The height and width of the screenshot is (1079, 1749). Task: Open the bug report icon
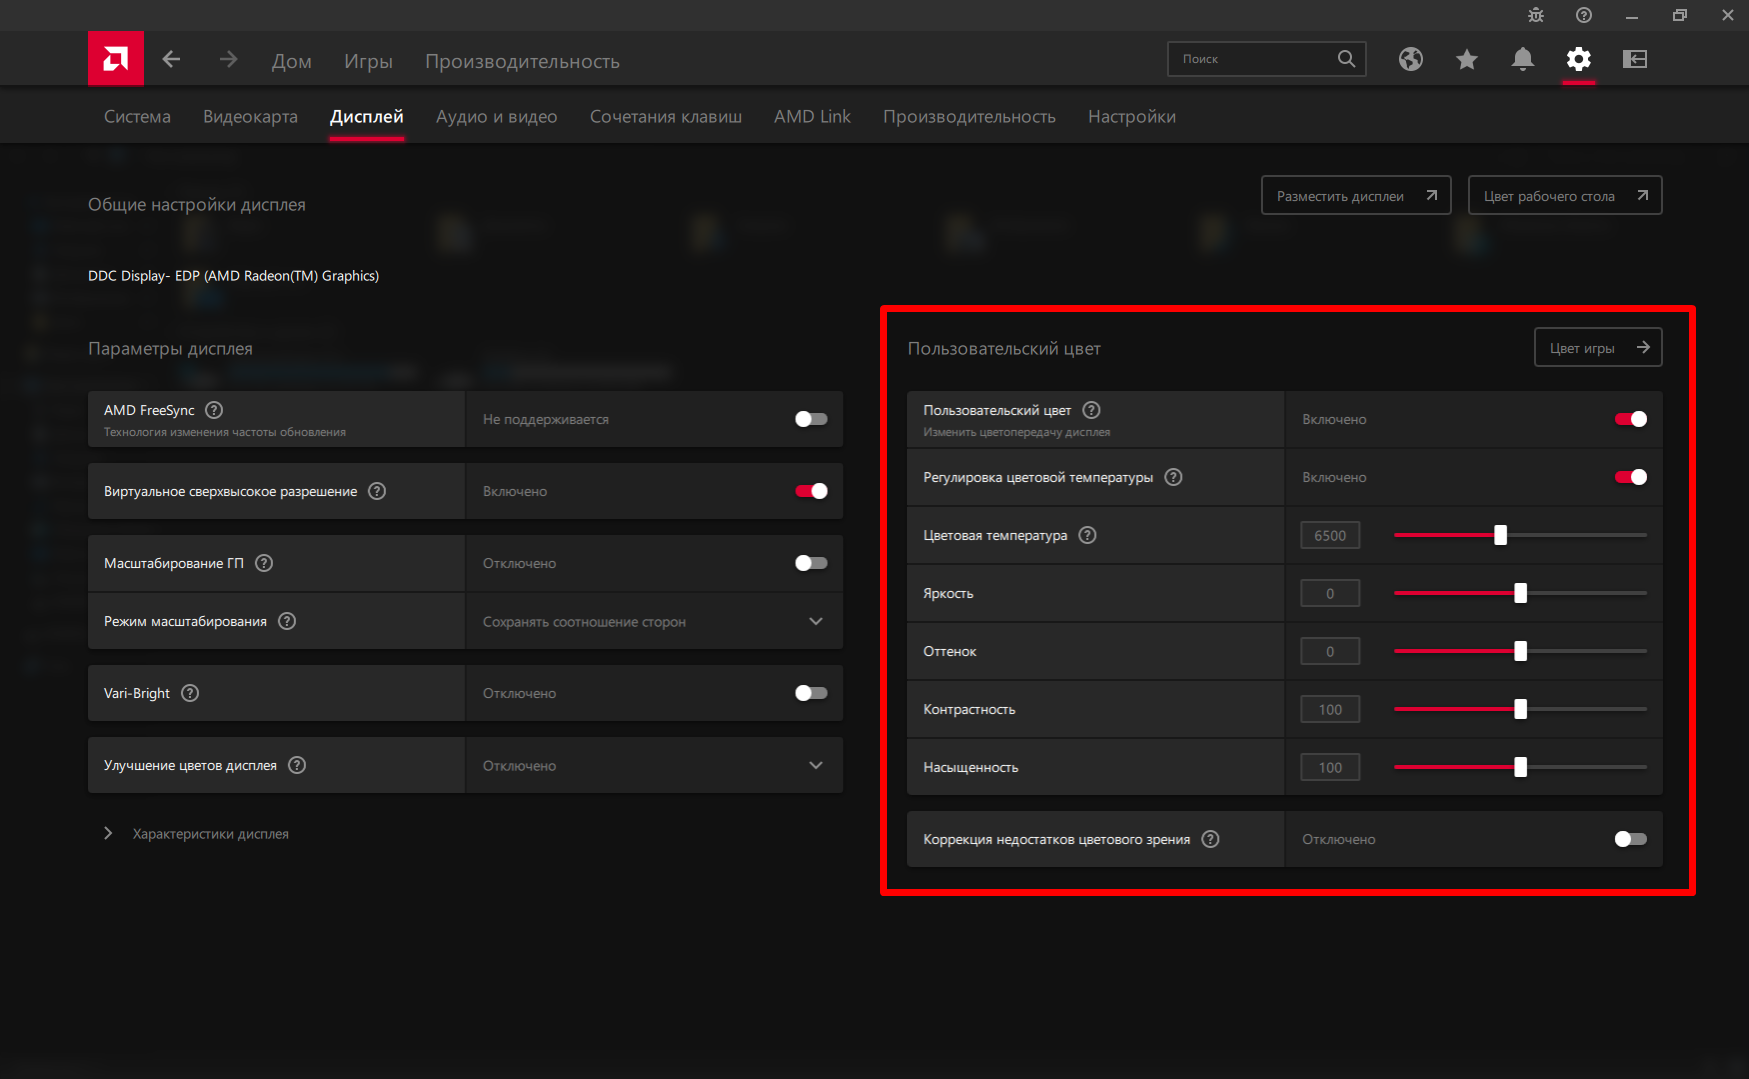click(1536, 15)
